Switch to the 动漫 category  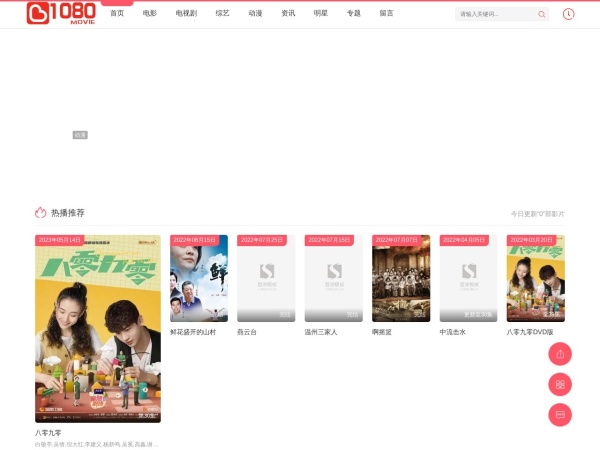point(255,14)
